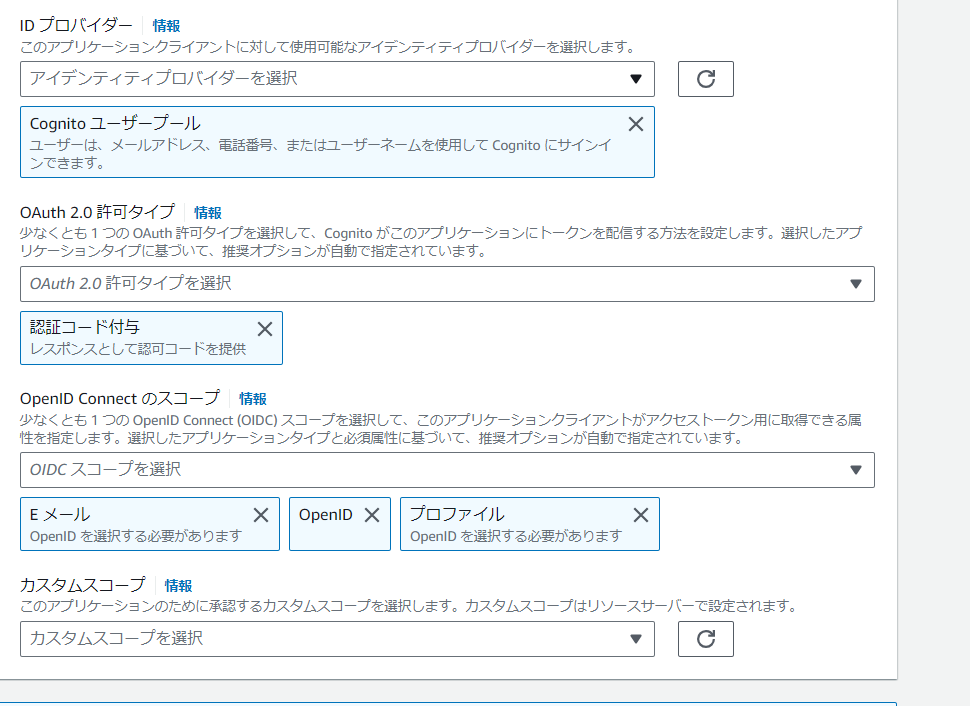Open the カスタムスコープを選択 dropdown
The image size is (970, 706).
pyautogui.click(x=340, y=638)
